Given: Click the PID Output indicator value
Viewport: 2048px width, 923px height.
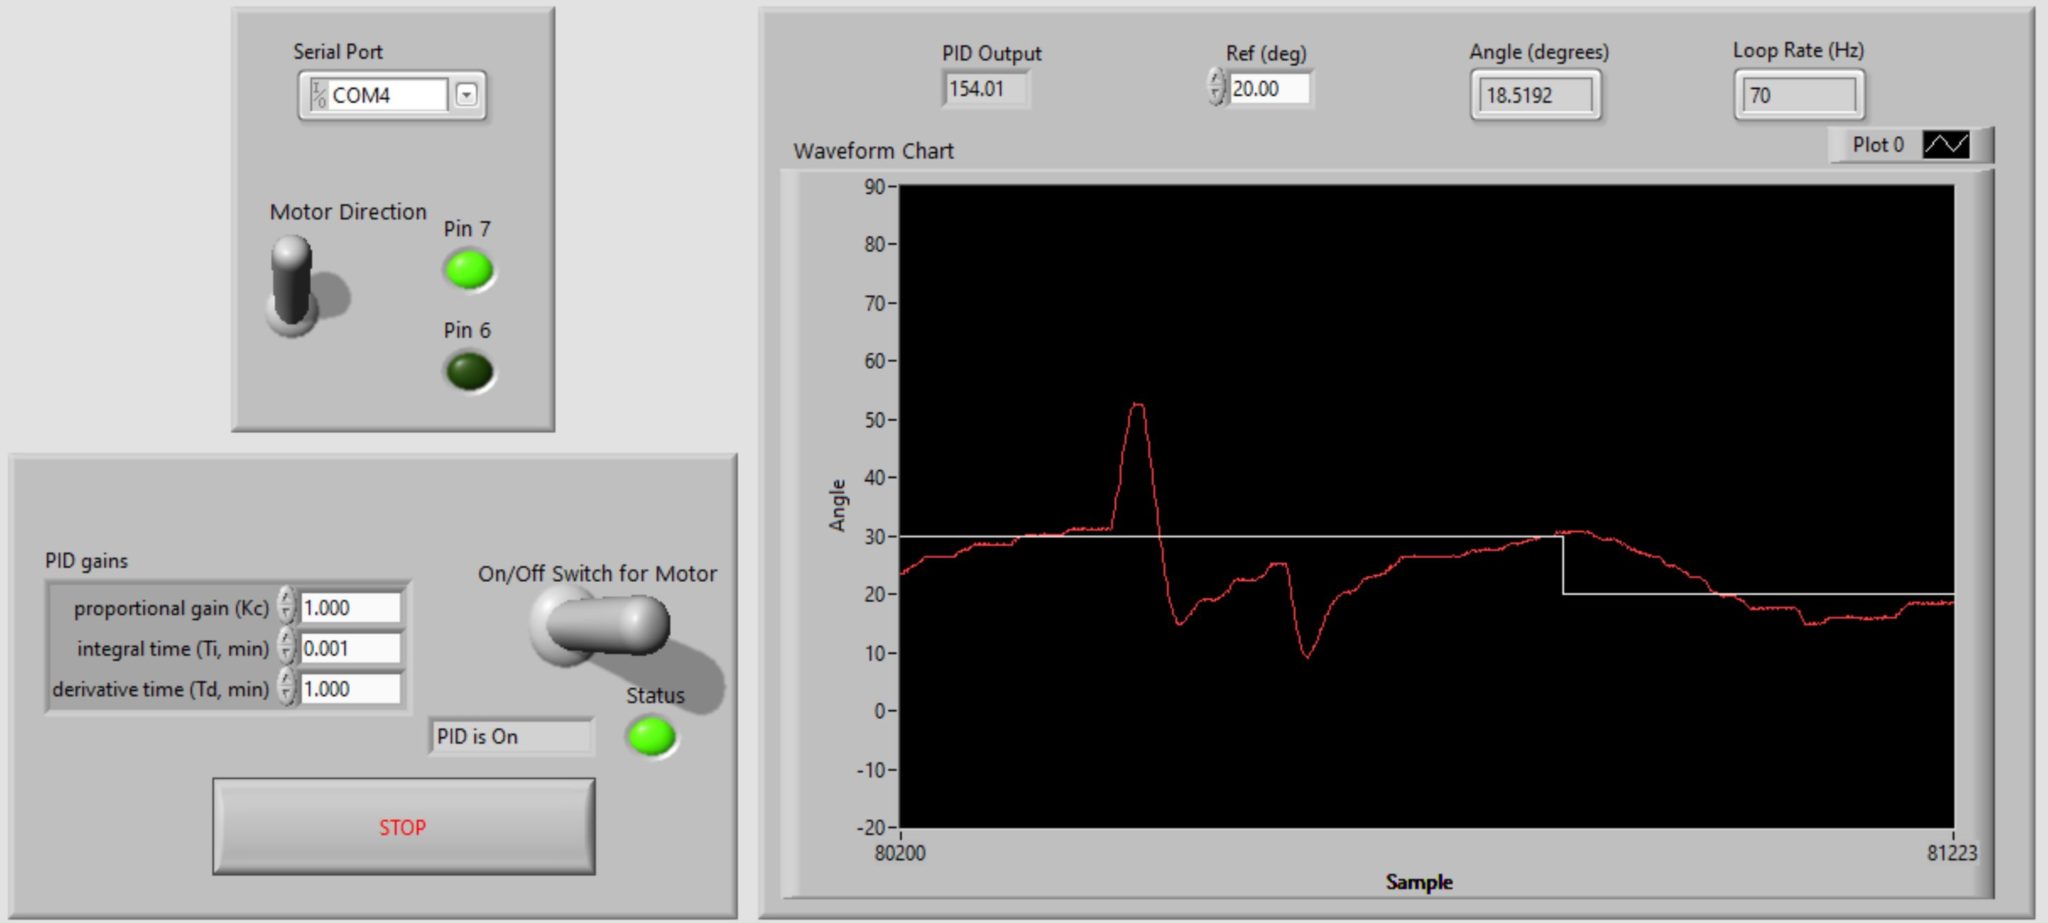Looking at the screenshot, I should coord(985,89).
